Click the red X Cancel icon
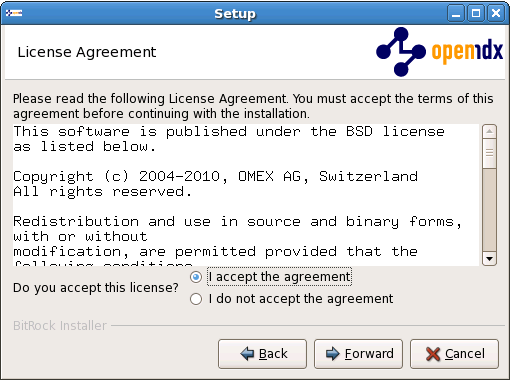Screen dimensions: 510x380 point(433,354)
